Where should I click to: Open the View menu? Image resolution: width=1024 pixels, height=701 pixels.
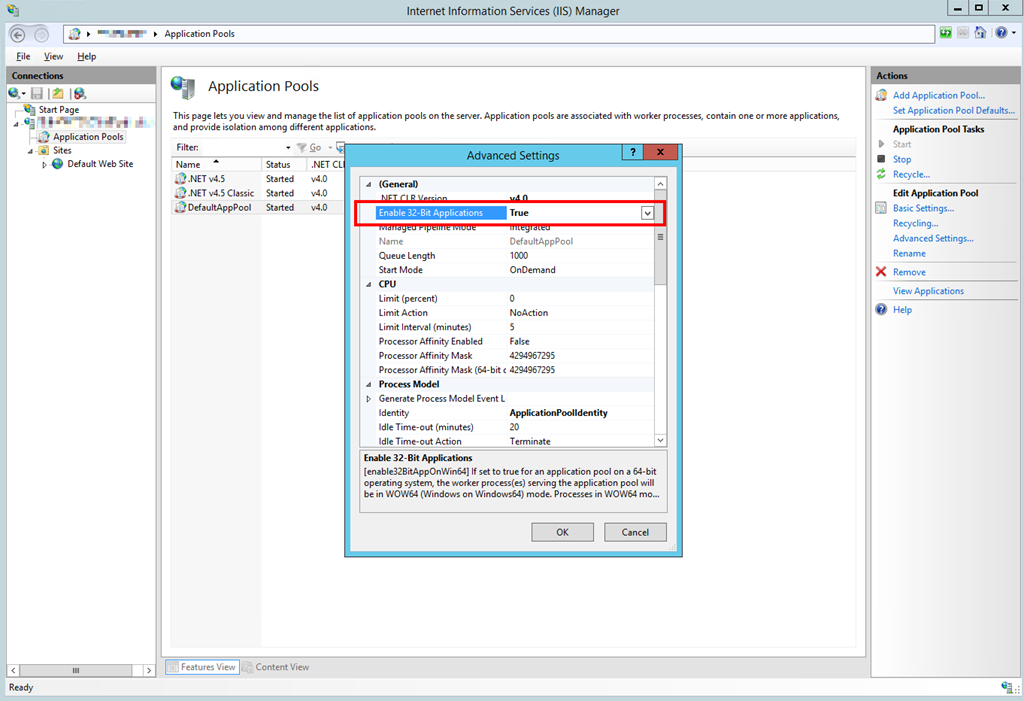[x=54, y=56]
